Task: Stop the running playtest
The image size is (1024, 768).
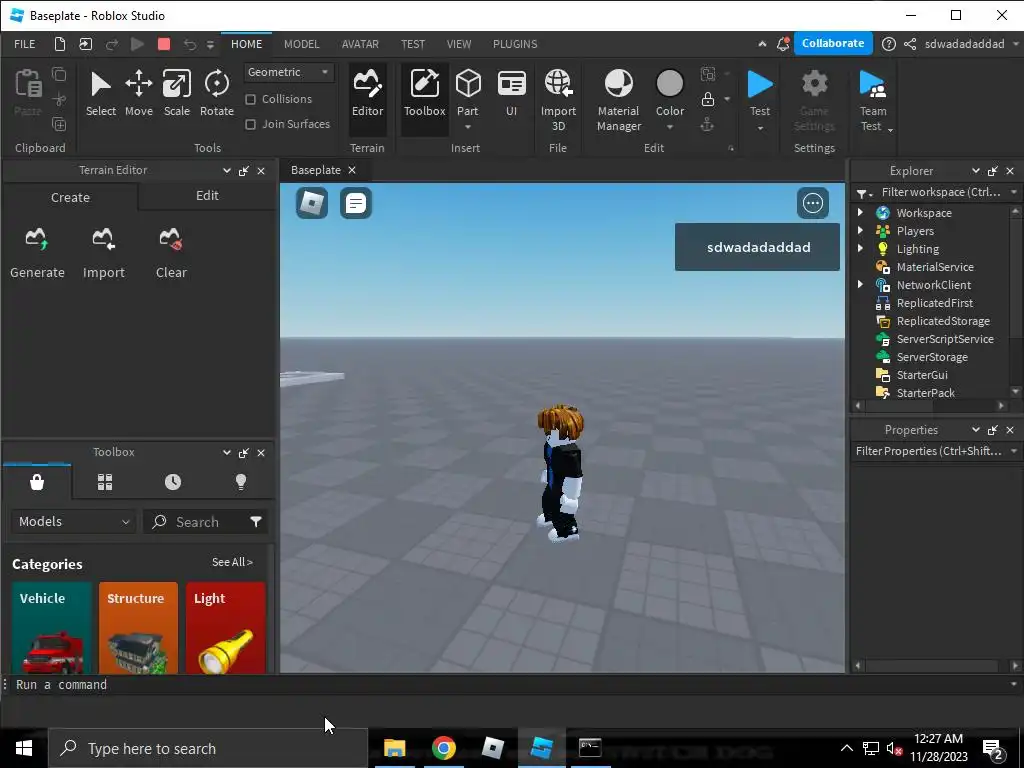Action: pyautogui.click(x=164, y=44)
